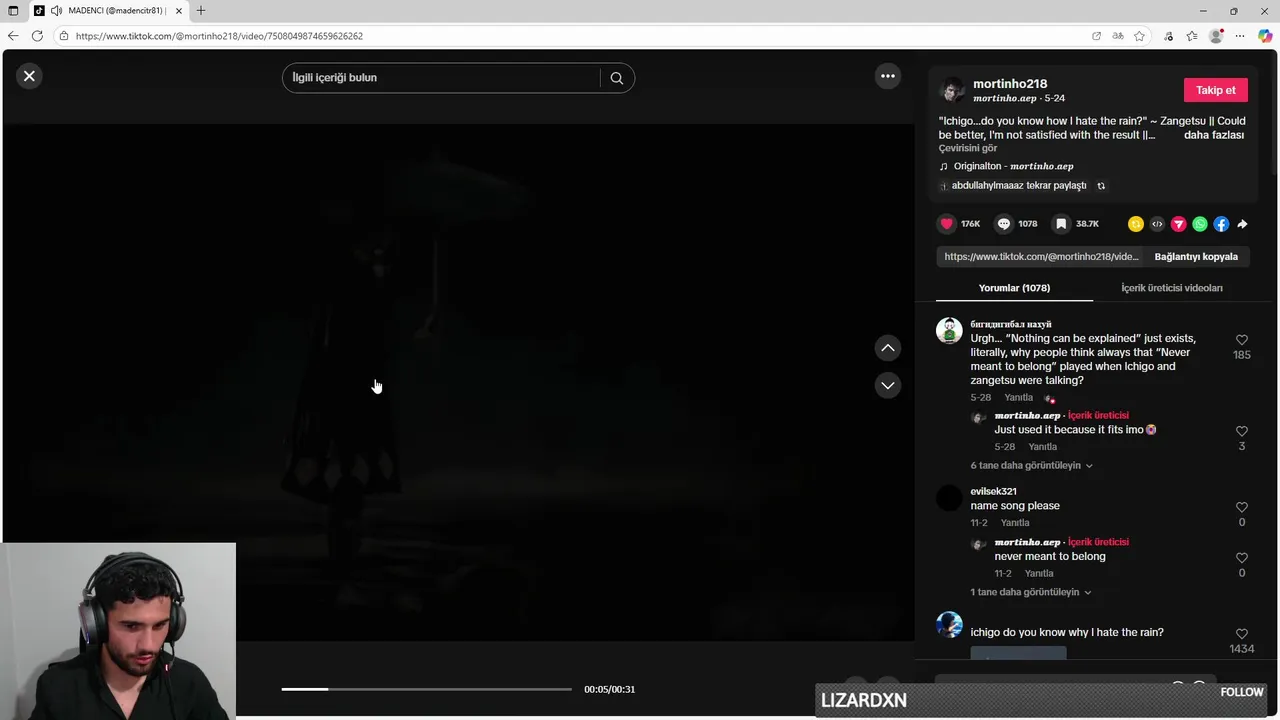This screenshot has height=720, width=1280.
Task: Click the search magnifier icon in the video search bar
Action: click(617, 78)
